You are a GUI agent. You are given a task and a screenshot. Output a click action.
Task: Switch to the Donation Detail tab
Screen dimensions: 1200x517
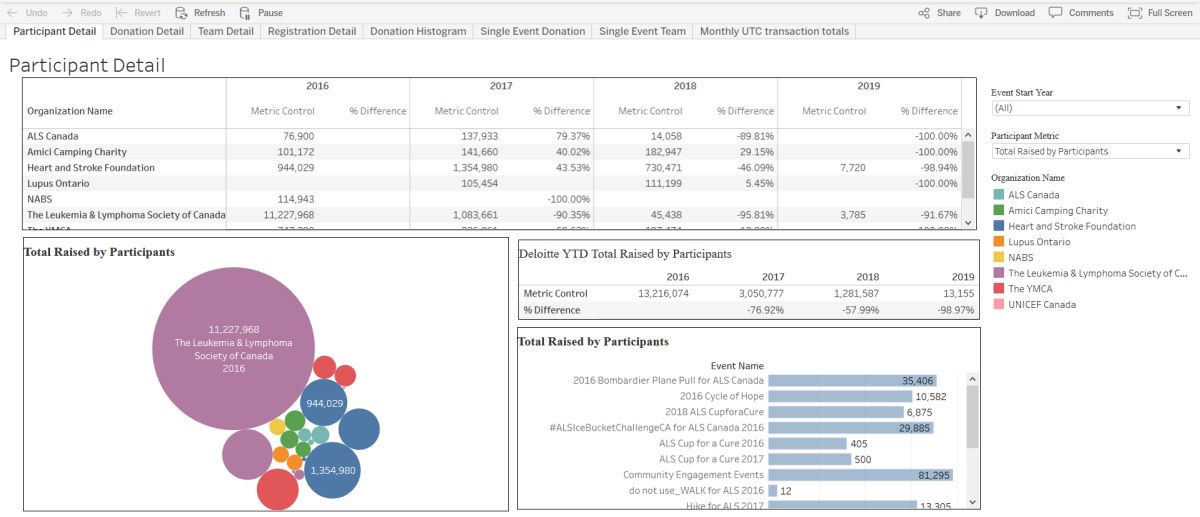point(147,31)
